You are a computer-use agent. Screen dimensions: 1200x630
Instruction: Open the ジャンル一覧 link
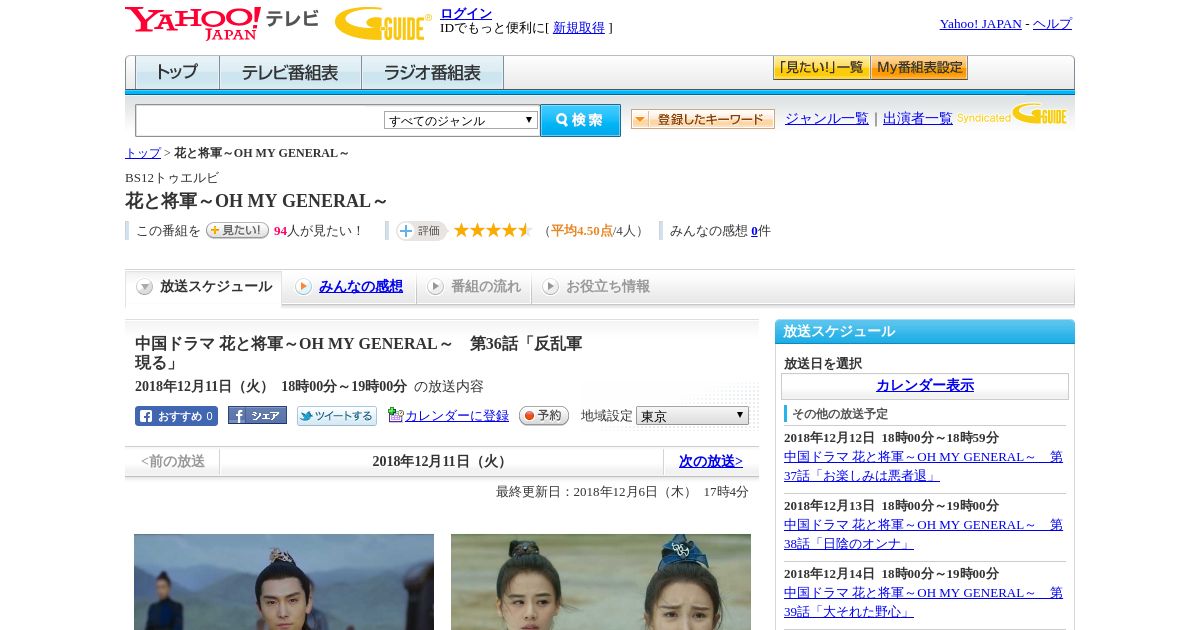point(827,118)
